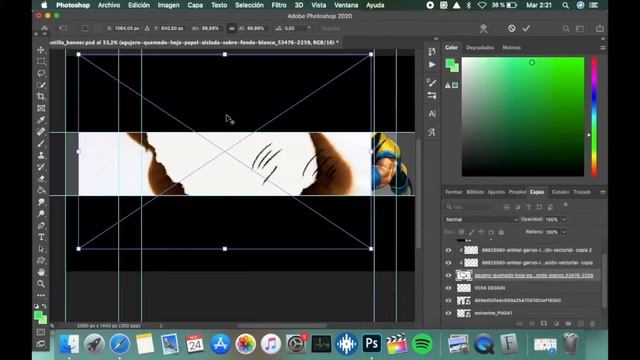Viewport: 640px width, 360px height.
Task: Select the Lasso tool
Action: click(41, 73)
